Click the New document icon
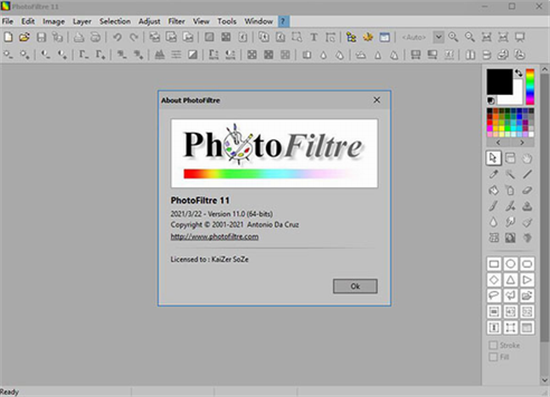The height and width of the screenshot is (397, 550). 8,37
